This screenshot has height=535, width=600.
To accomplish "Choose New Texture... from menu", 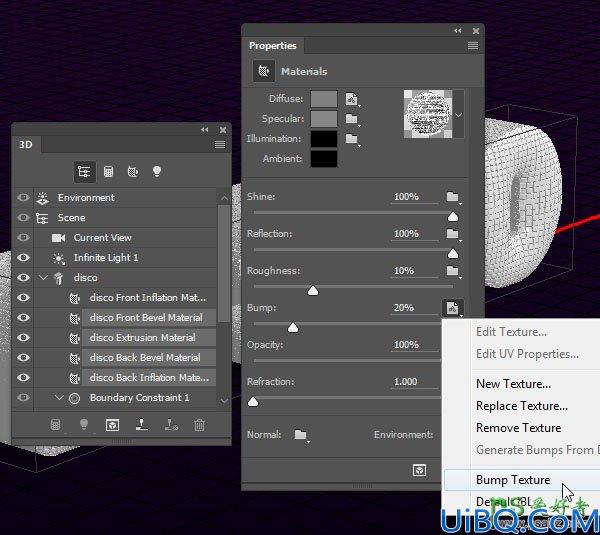I will [513, 383].
